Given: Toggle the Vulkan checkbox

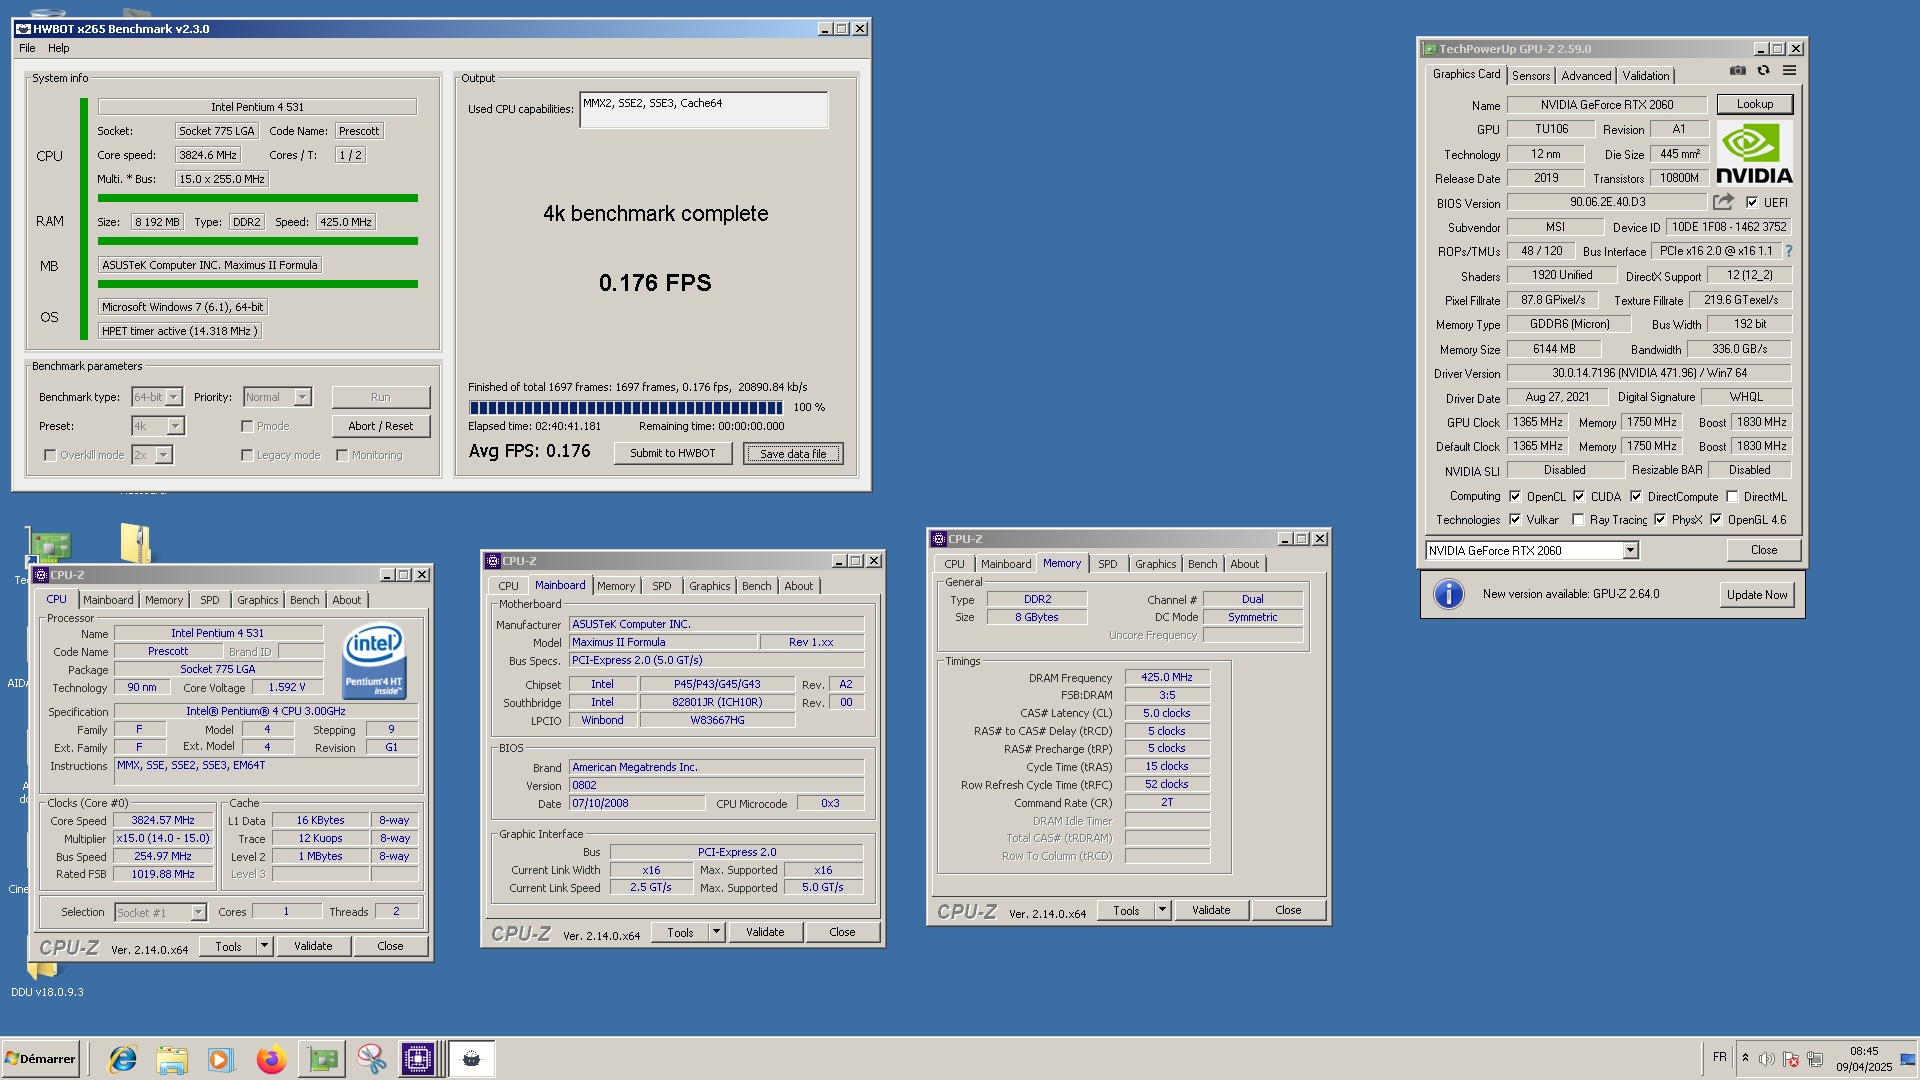Looking at the screenshot, I should [1515, 520].
